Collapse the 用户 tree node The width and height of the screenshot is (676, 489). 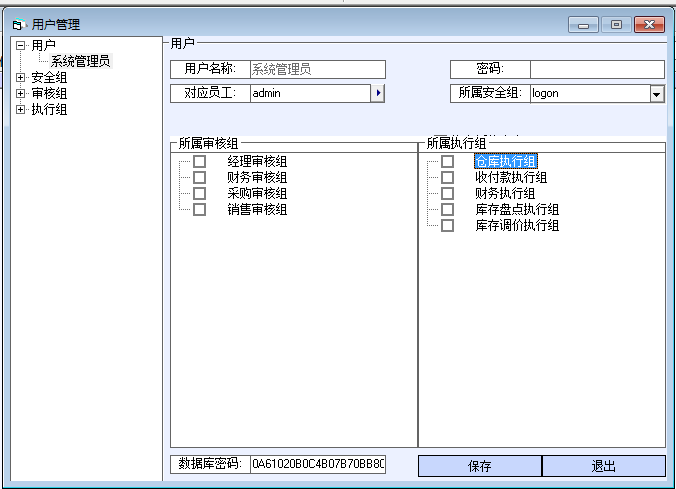click(20, 45)
